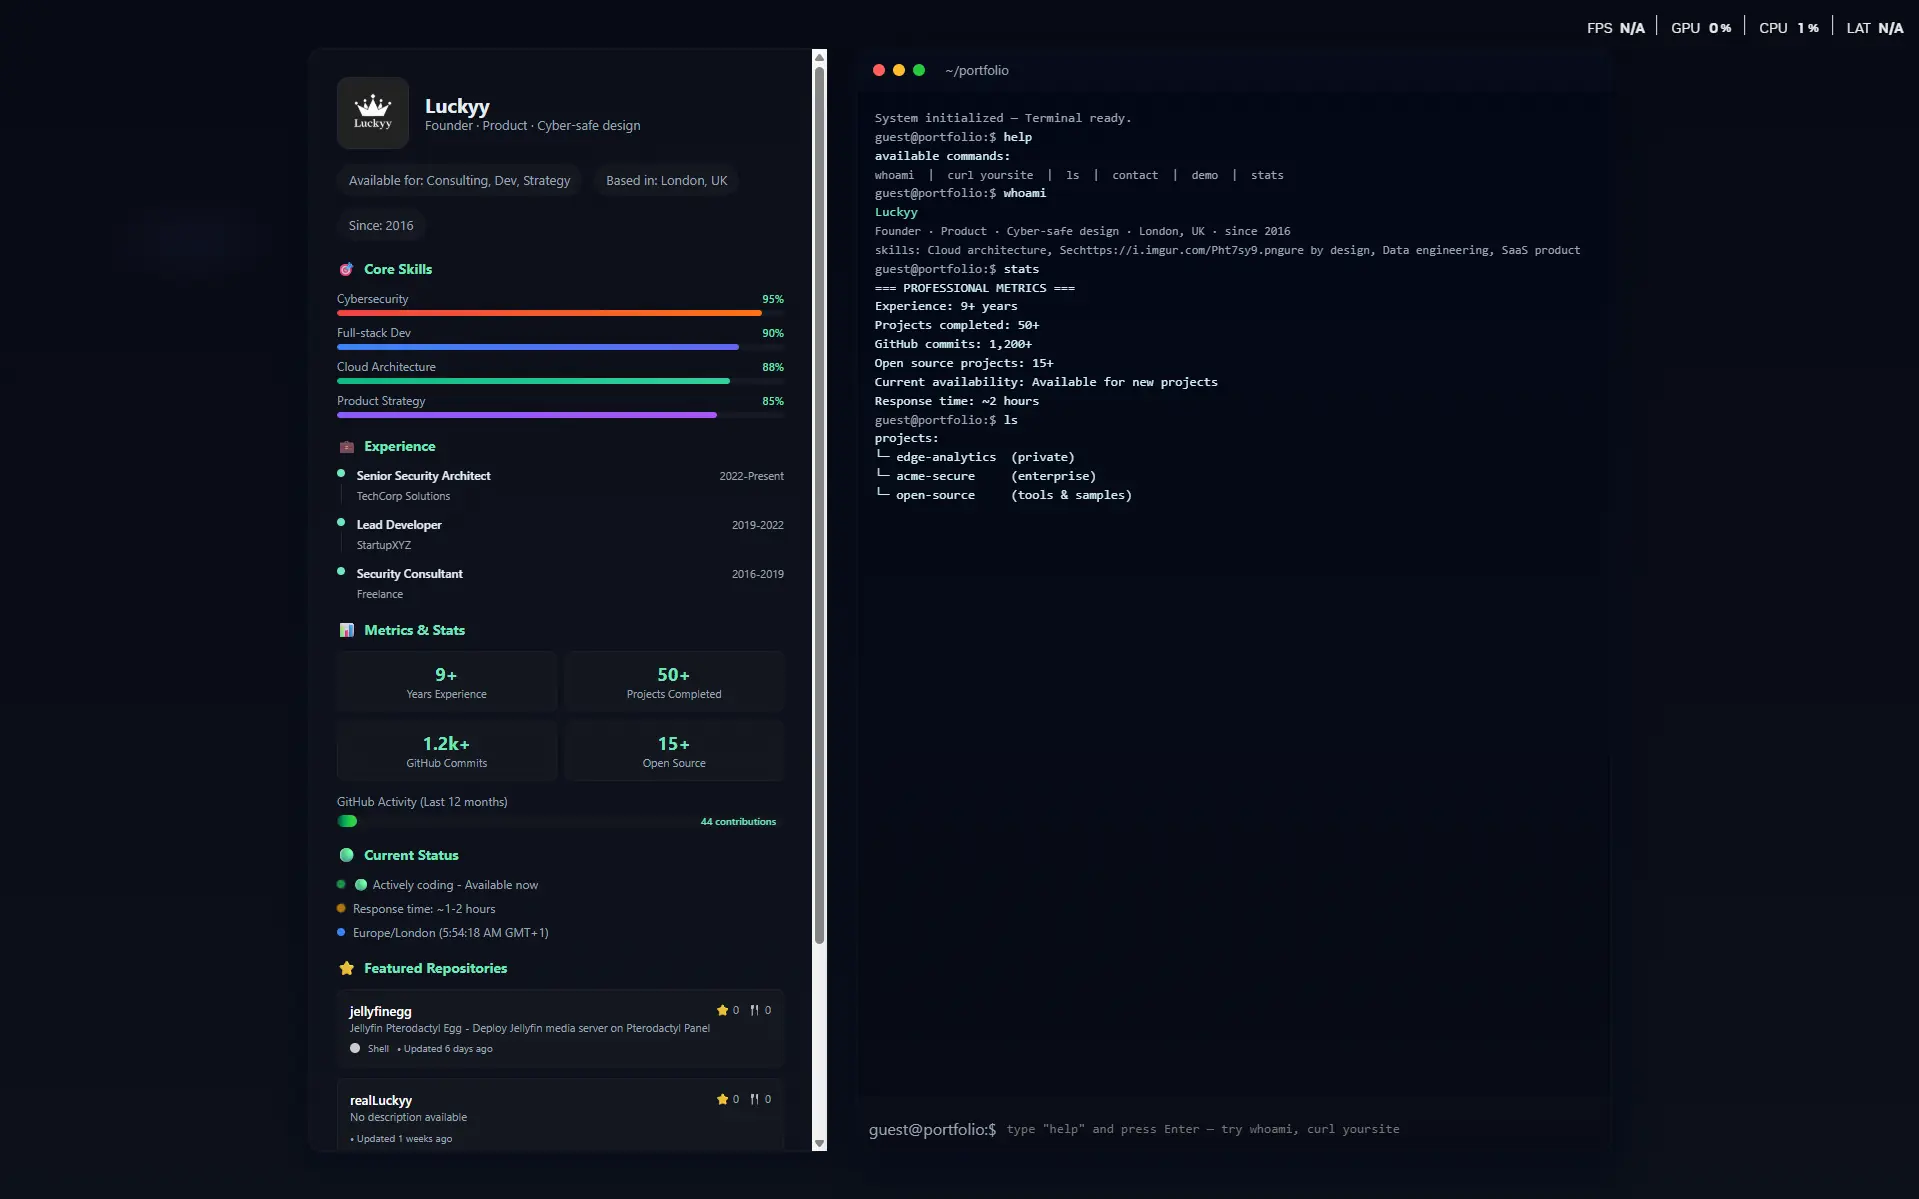Select the 50+ Projects Completed card

click(673, 682)
